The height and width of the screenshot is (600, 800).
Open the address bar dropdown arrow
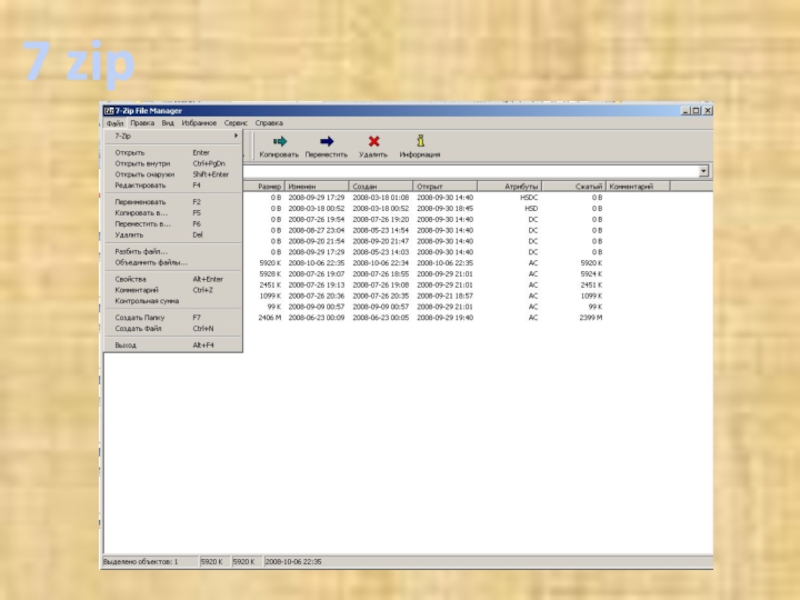[704, 171]
